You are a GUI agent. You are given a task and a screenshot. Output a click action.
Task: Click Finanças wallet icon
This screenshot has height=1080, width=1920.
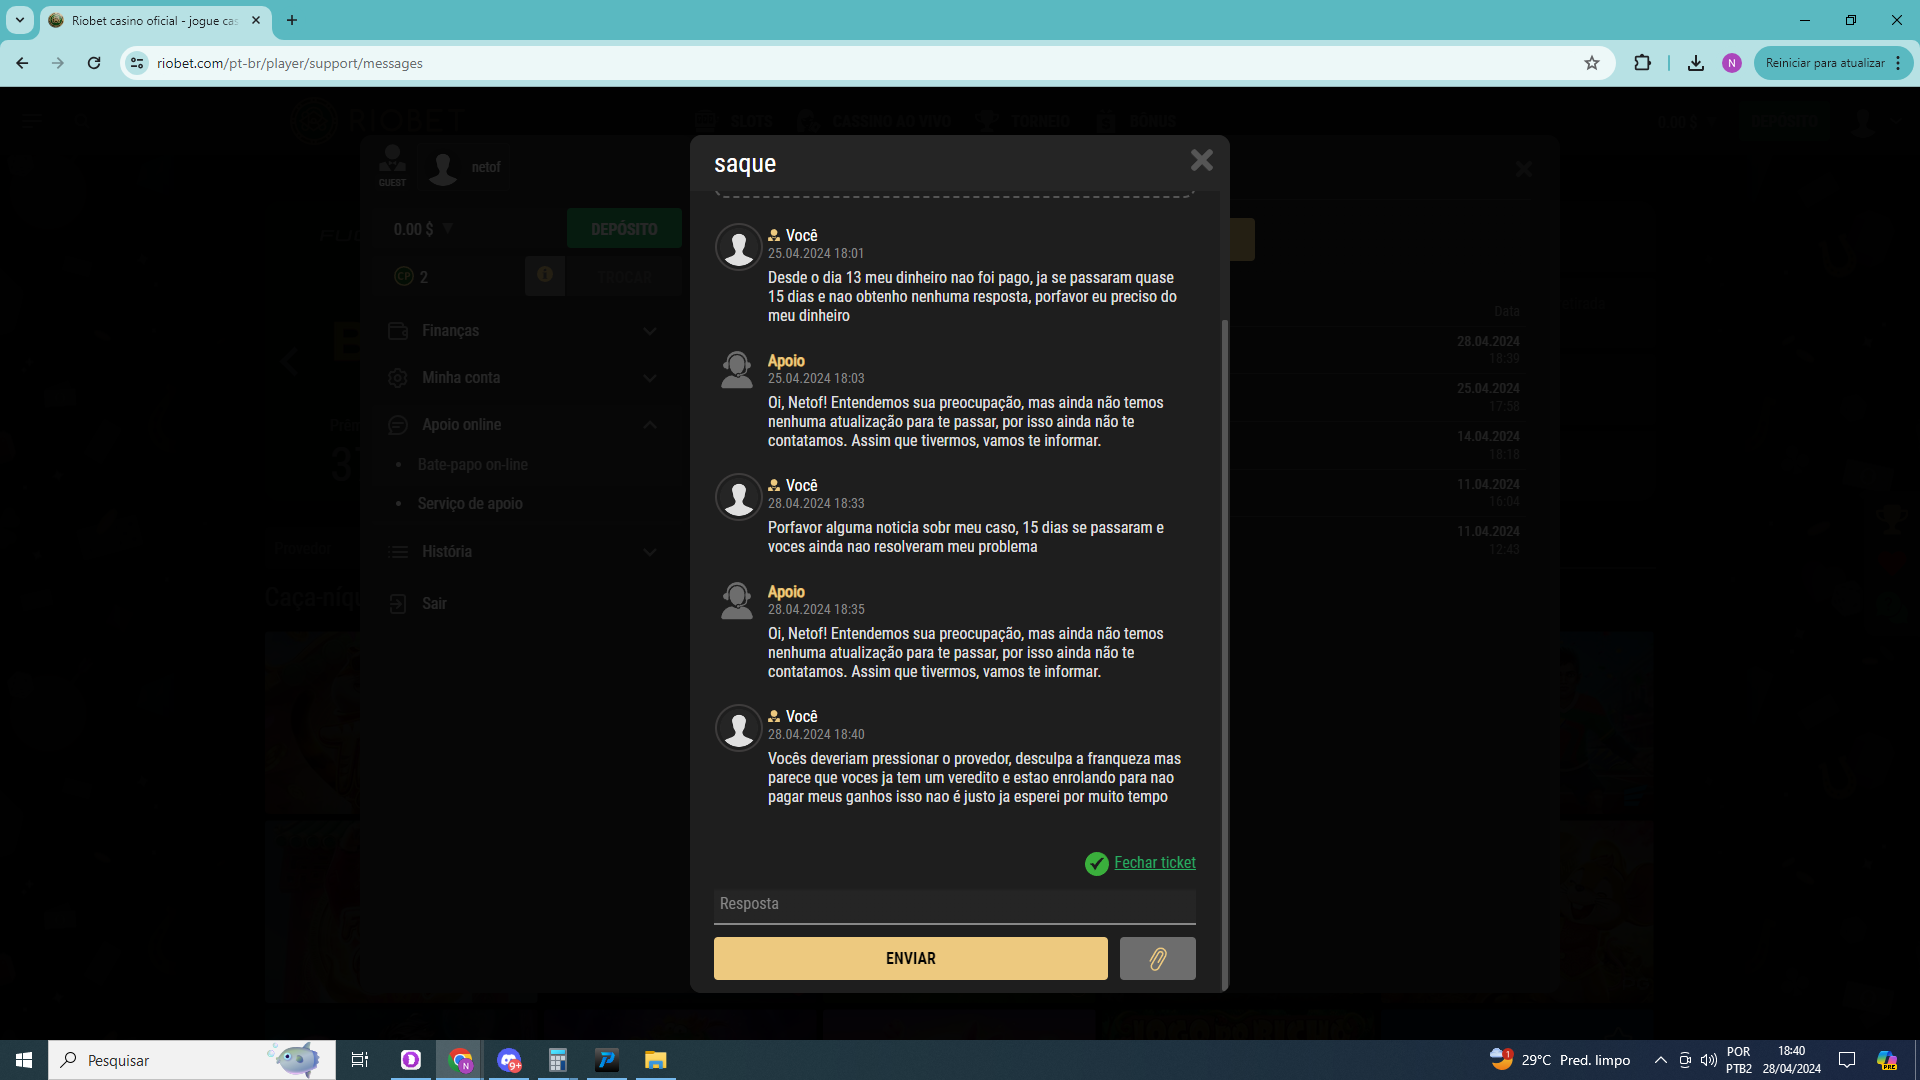398,331
